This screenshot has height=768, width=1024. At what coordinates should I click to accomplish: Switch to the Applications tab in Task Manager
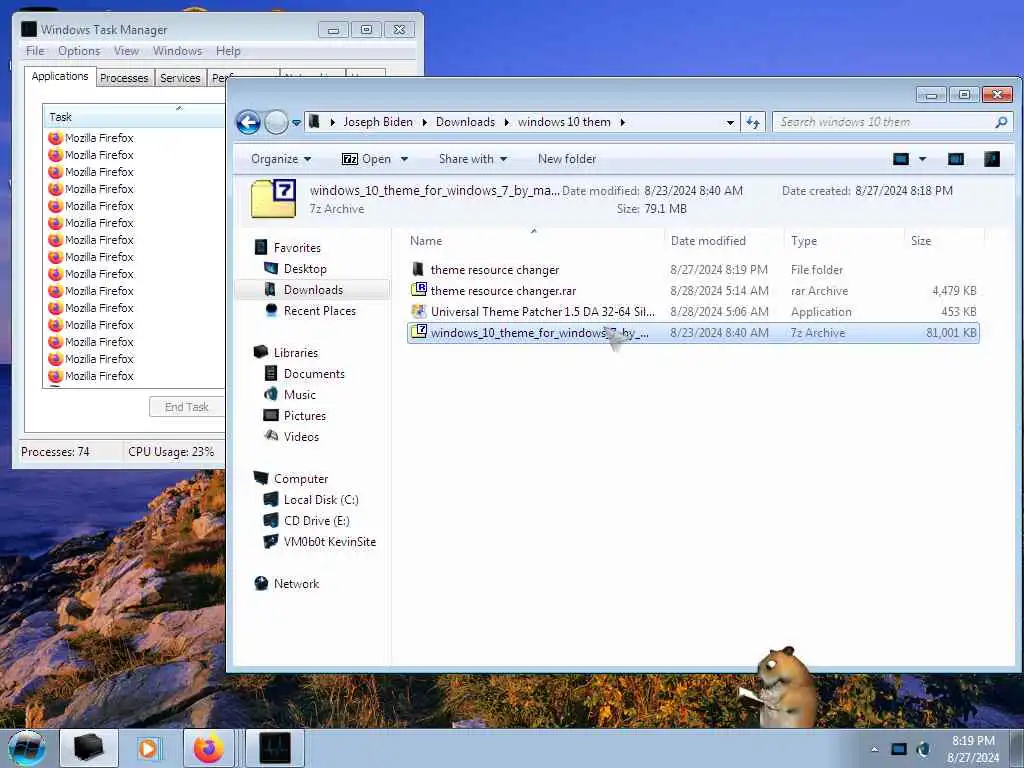tap(60, 76)
